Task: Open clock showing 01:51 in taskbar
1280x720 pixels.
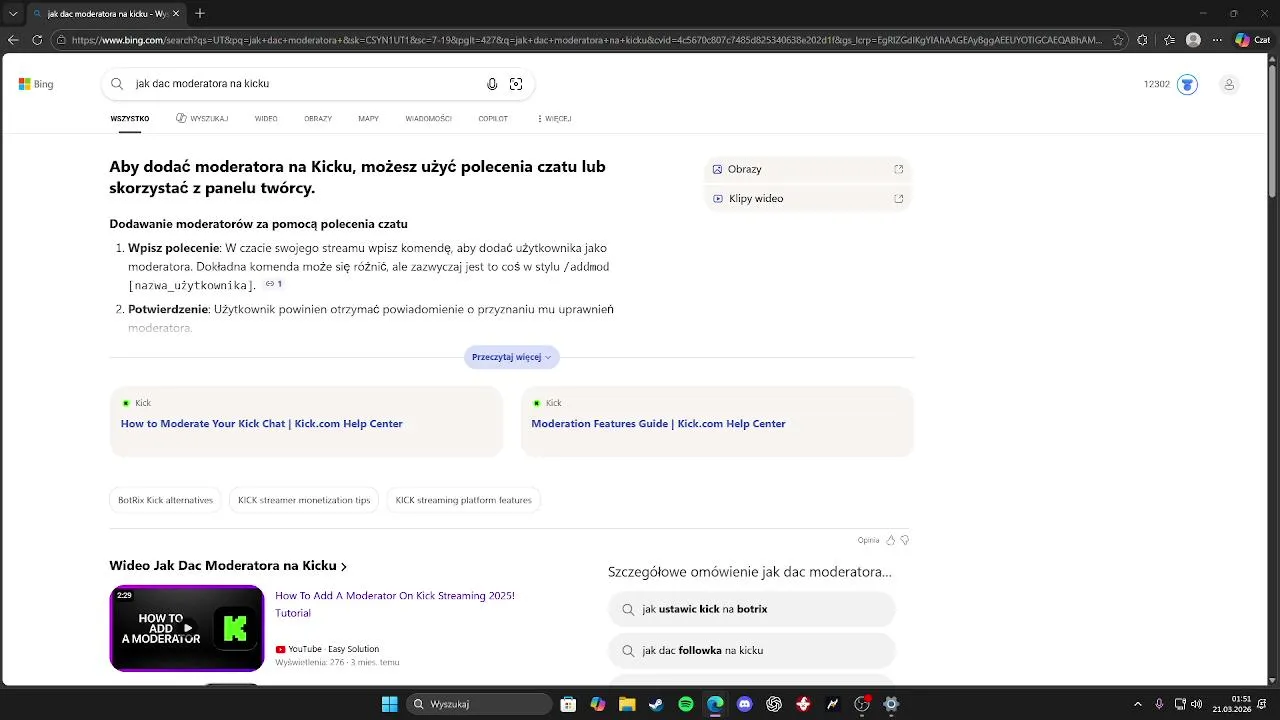Action: 1232,704
